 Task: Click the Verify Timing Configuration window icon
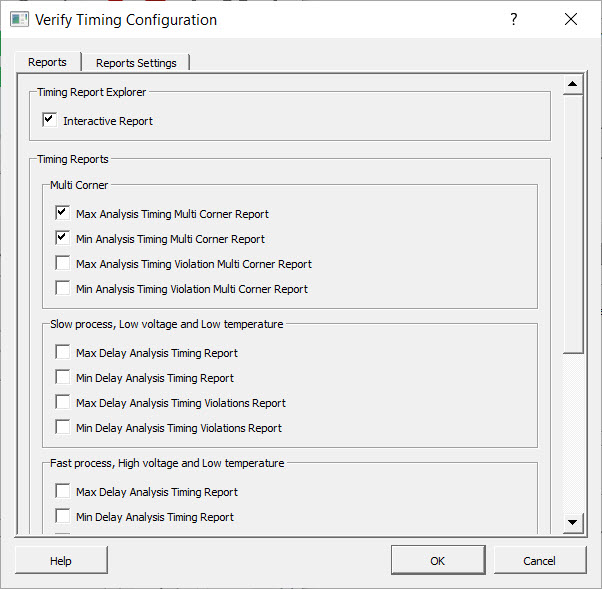[18, 20]
